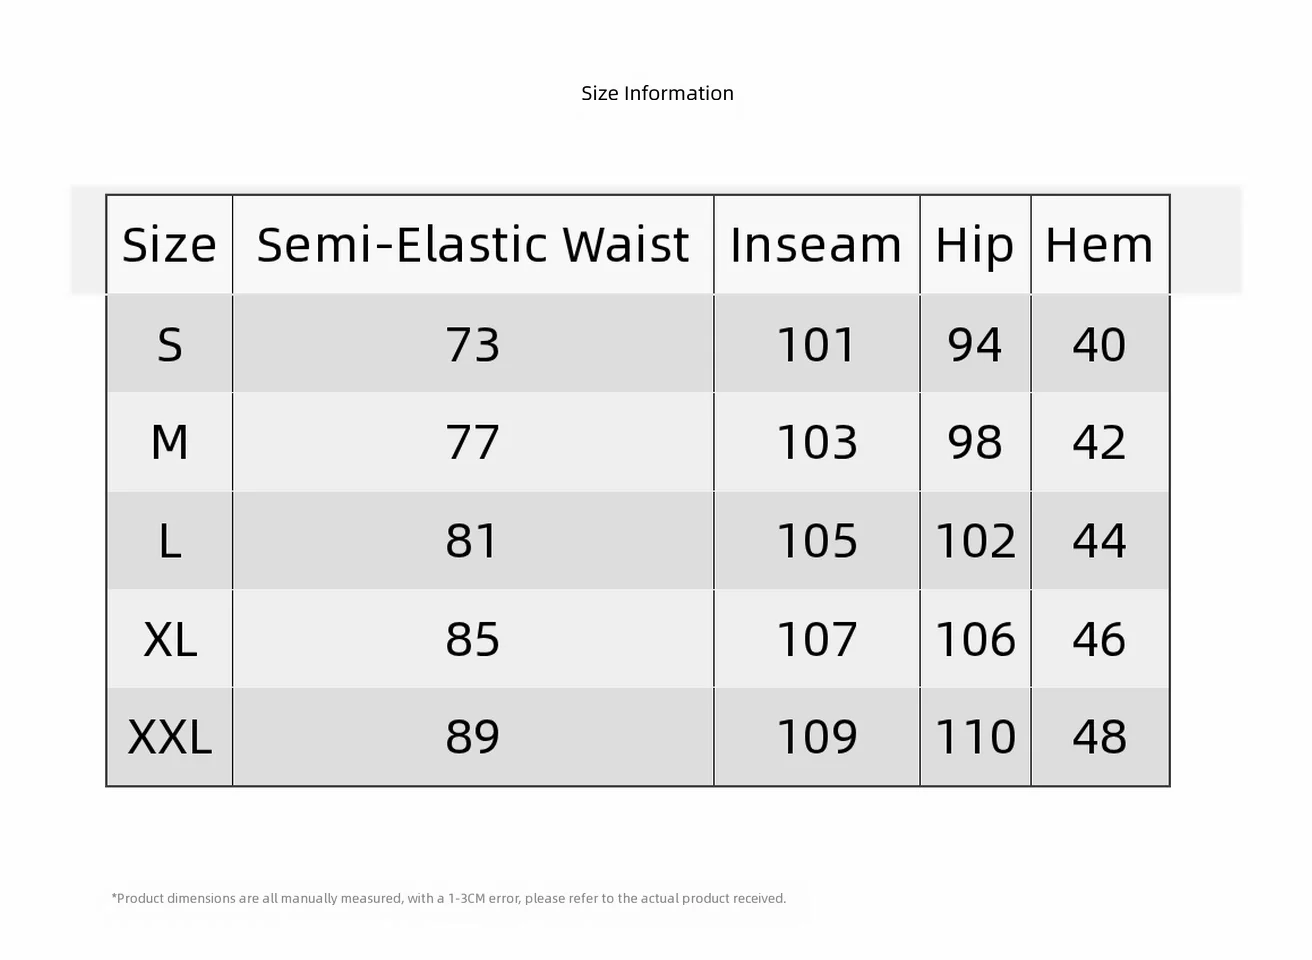This screenshot has width=1312, height=960.
Task: Select the Inseam column header
Action: (x=816, y=245)
